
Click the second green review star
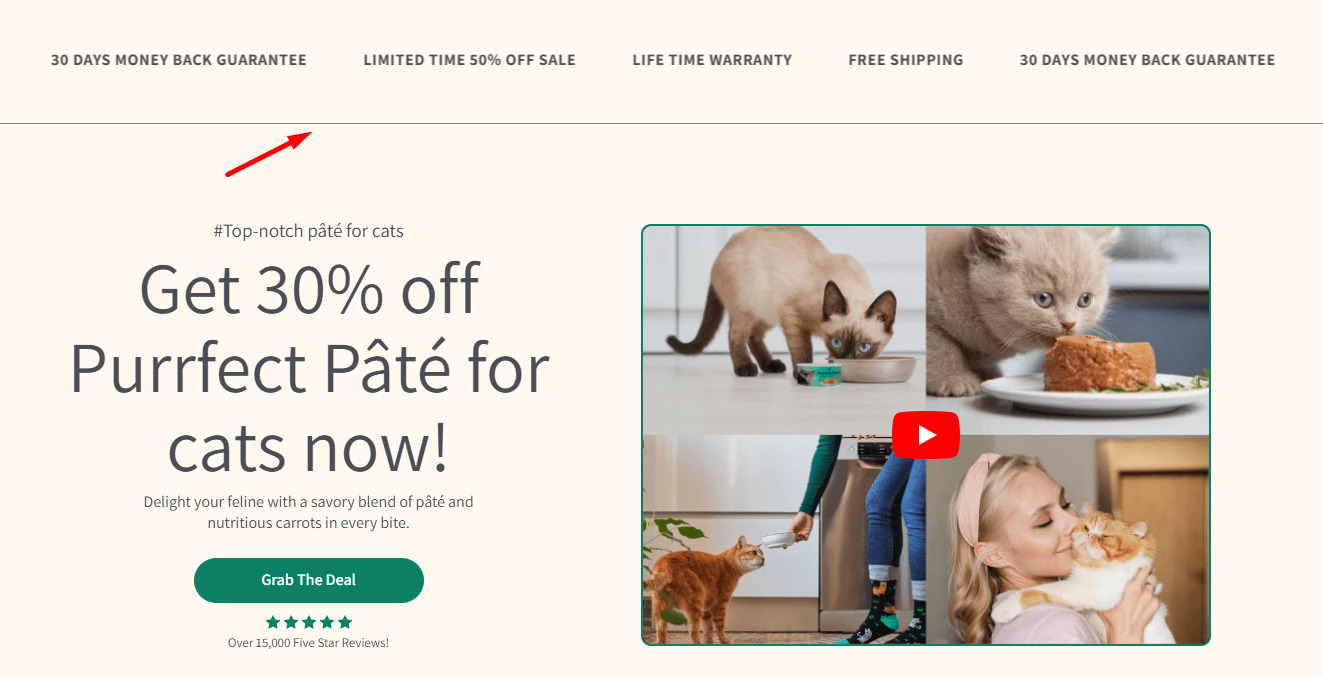[x=291, y=622]
